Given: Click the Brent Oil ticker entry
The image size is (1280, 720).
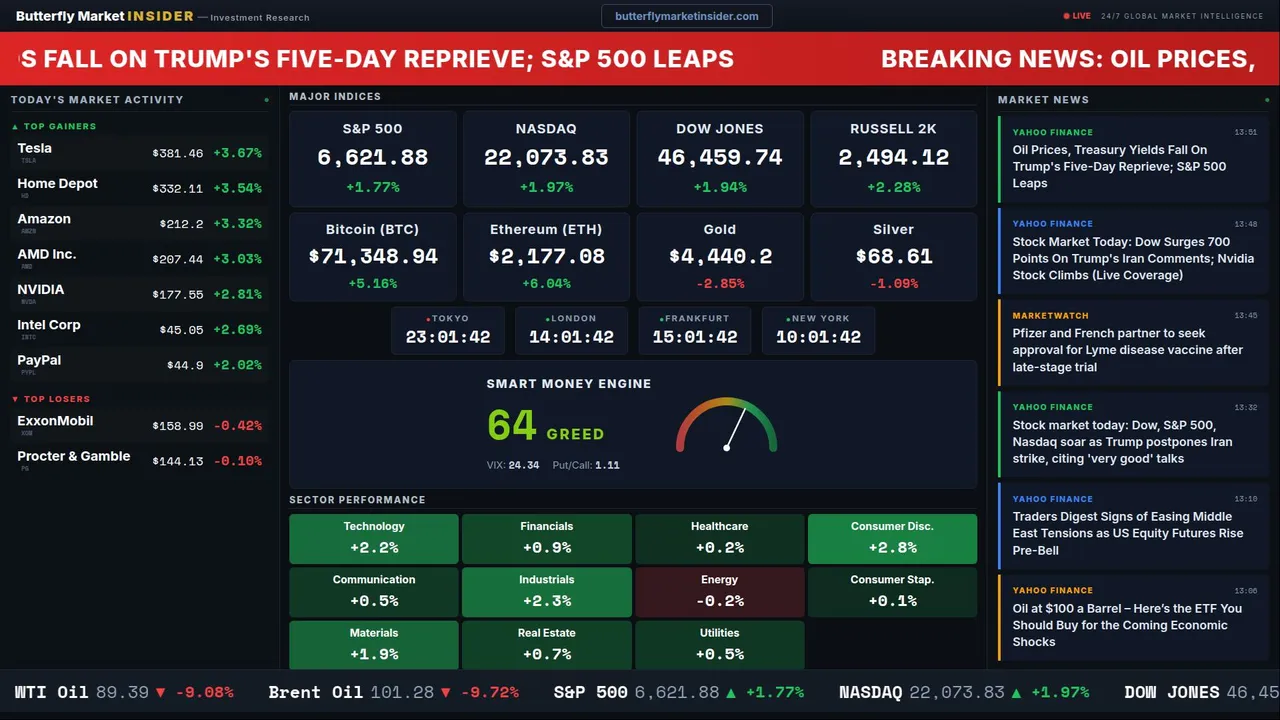Looking at the screenshot, I should point(394,692).
